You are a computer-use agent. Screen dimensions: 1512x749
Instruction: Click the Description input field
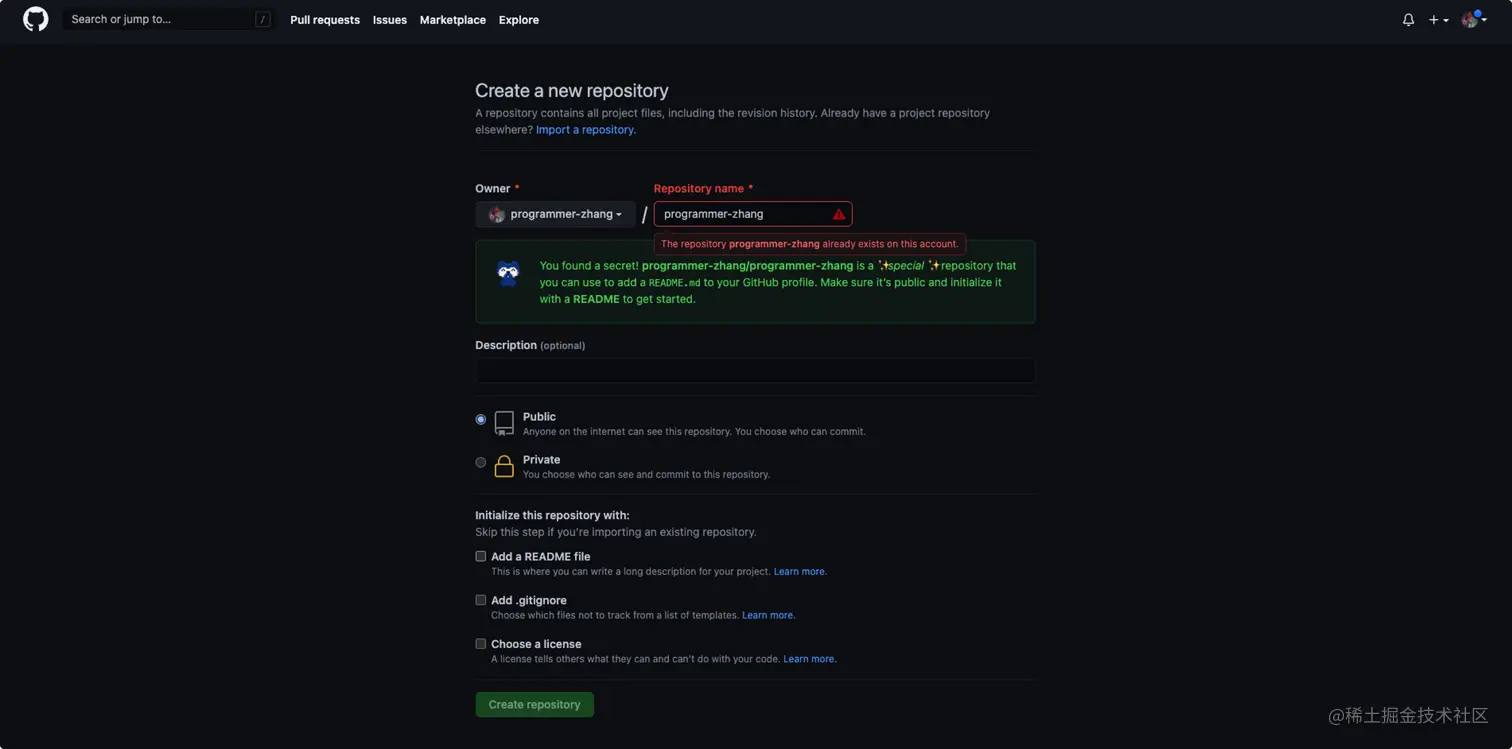pyautogui.click(x=755, y=371)
